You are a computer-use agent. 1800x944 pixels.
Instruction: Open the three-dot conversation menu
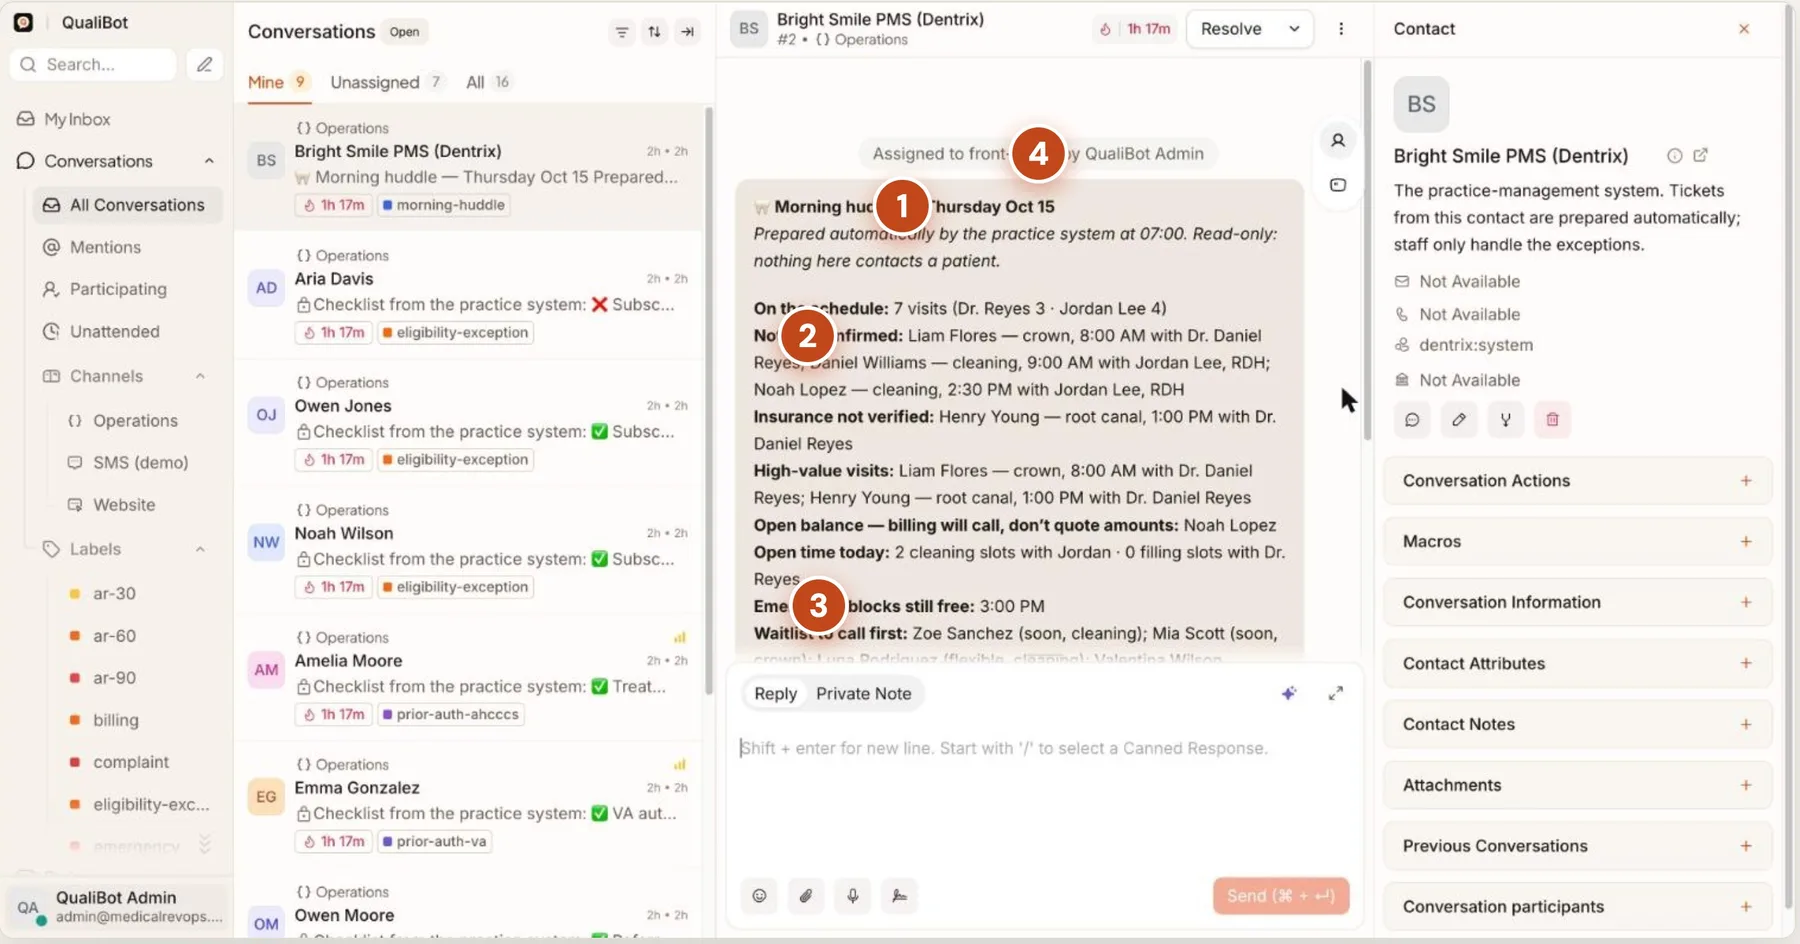pyautogui.click(x=1341, y=29)
